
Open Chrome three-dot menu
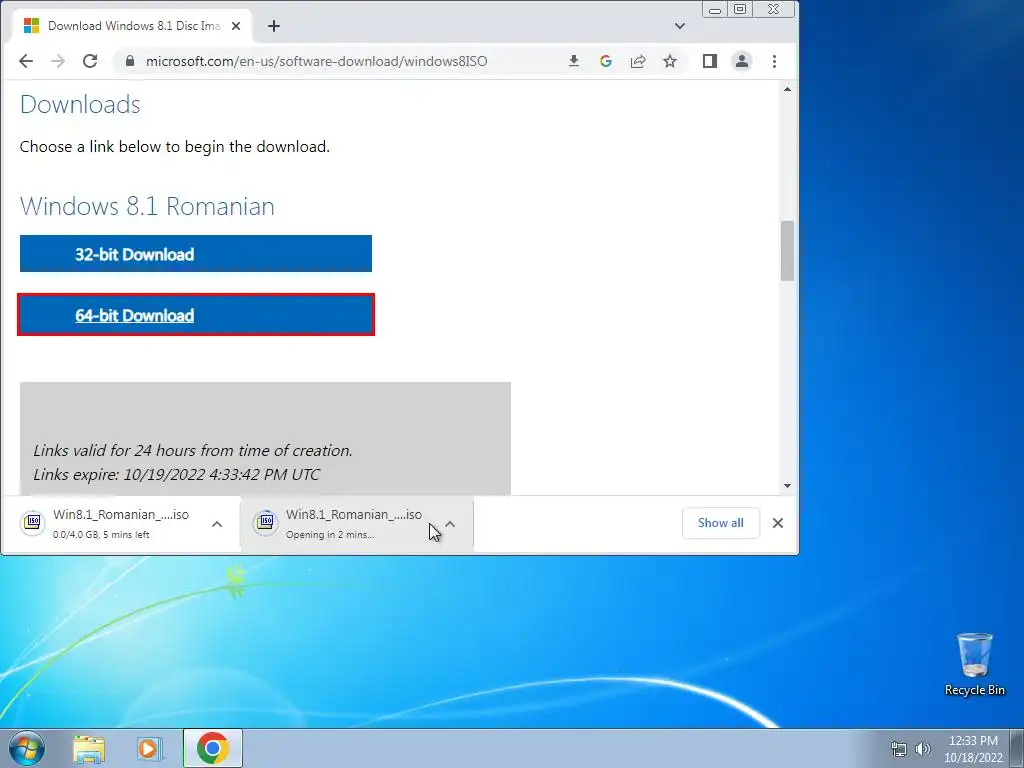coord(774,61)
